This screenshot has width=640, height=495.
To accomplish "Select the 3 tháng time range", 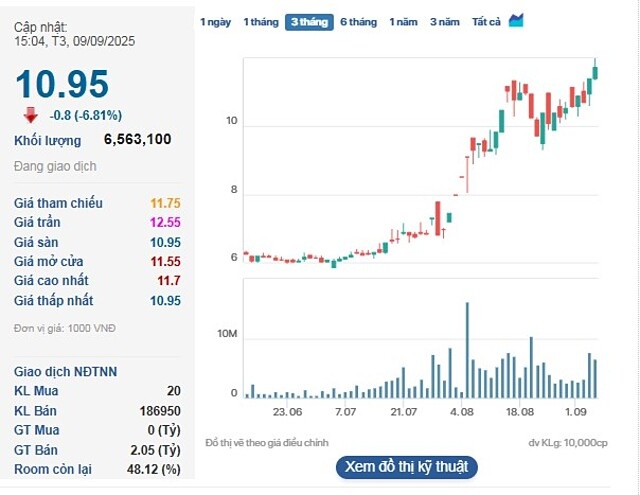I will (x=309, y=22).
